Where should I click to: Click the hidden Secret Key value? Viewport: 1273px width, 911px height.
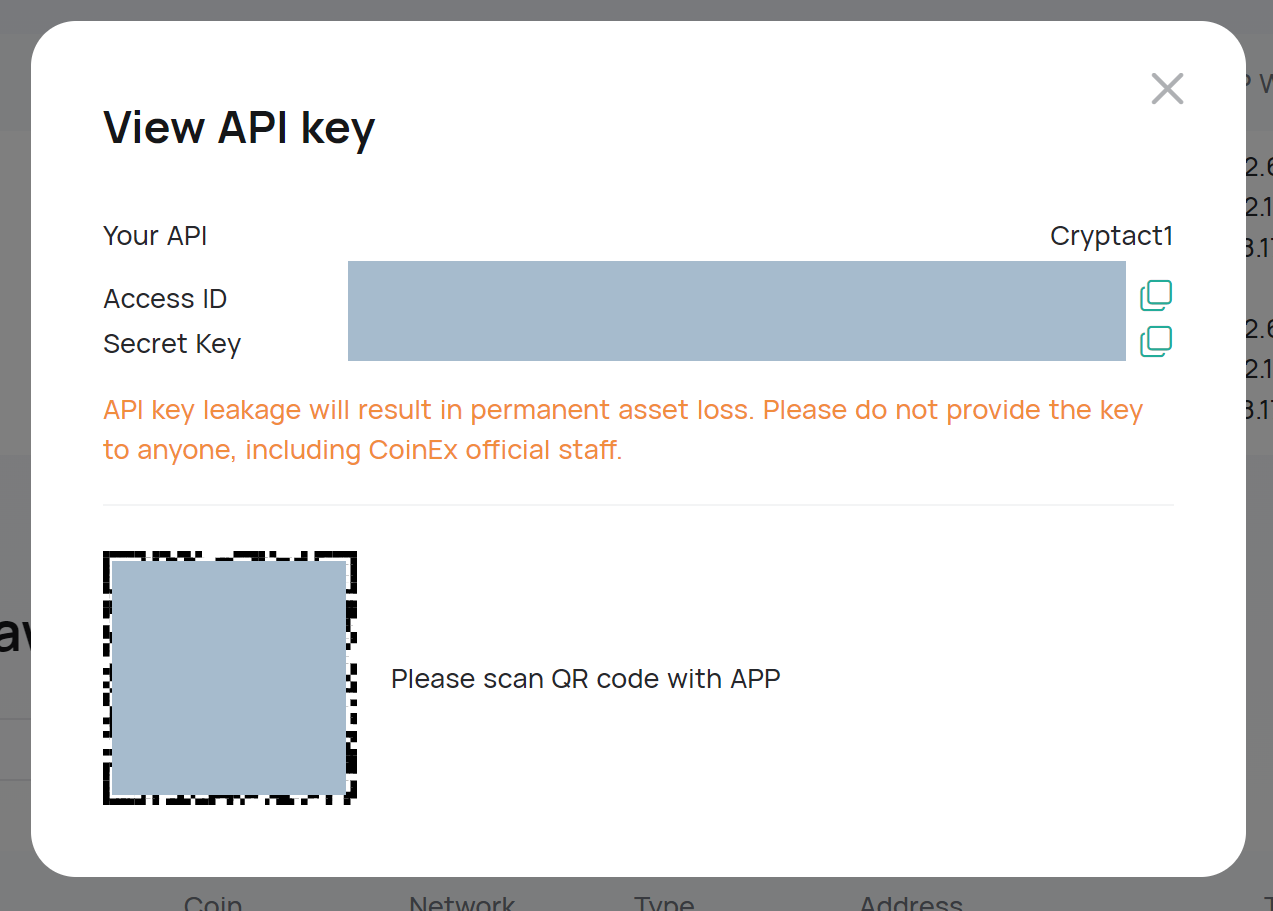pyautogui.click(x=736, y=338)
